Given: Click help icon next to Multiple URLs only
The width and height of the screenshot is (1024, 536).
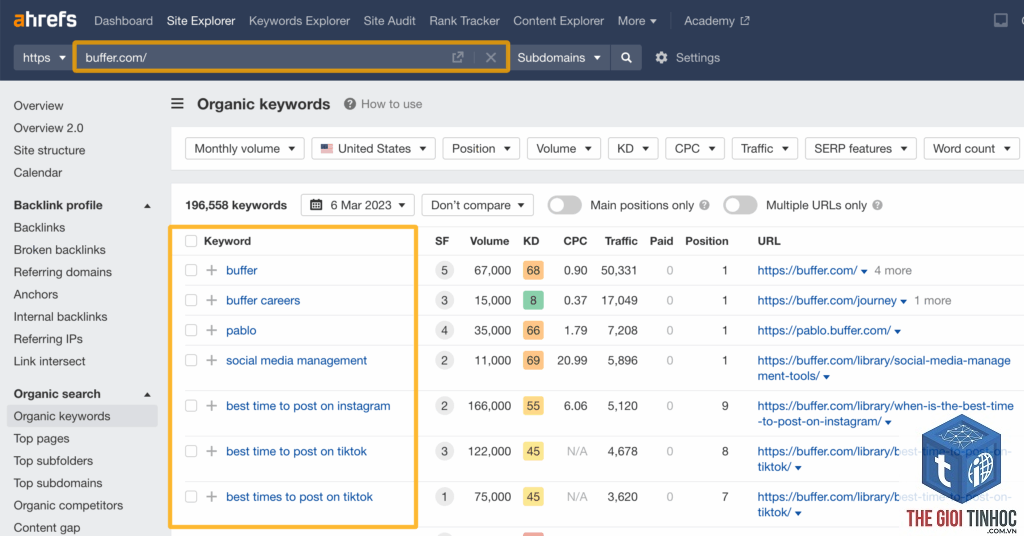Looking at the screenshot, I should 877,205.
